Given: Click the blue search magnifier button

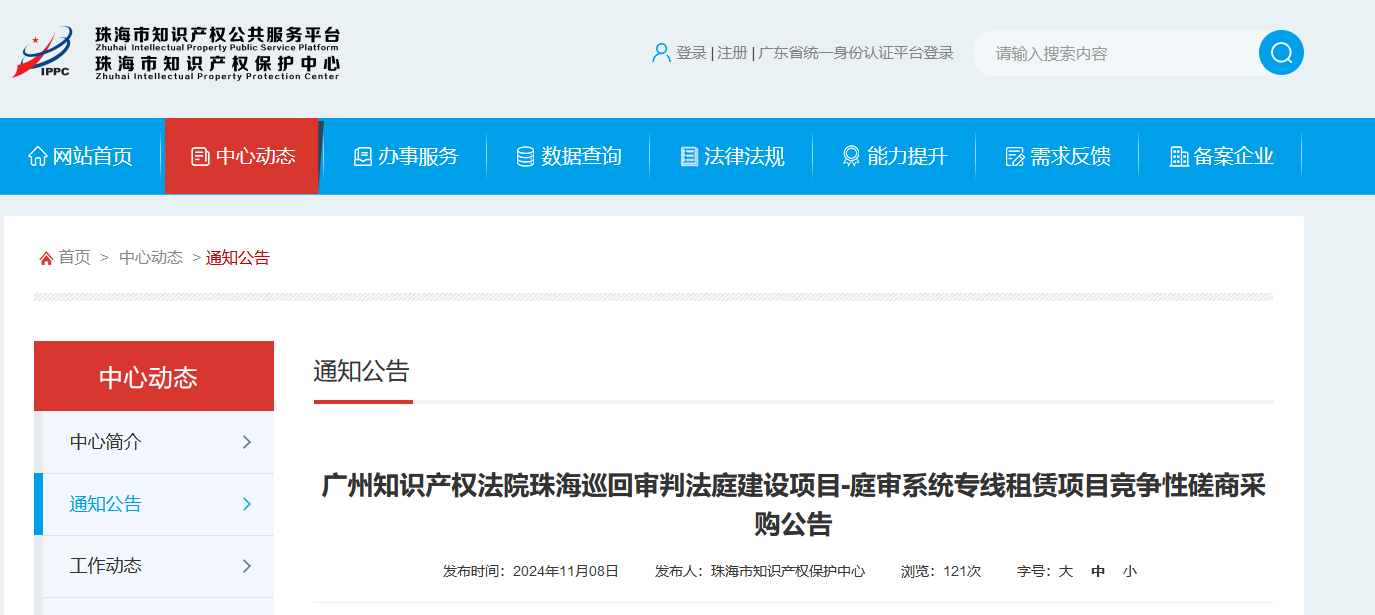Looking at the screenshot, I should point(1281,53).
